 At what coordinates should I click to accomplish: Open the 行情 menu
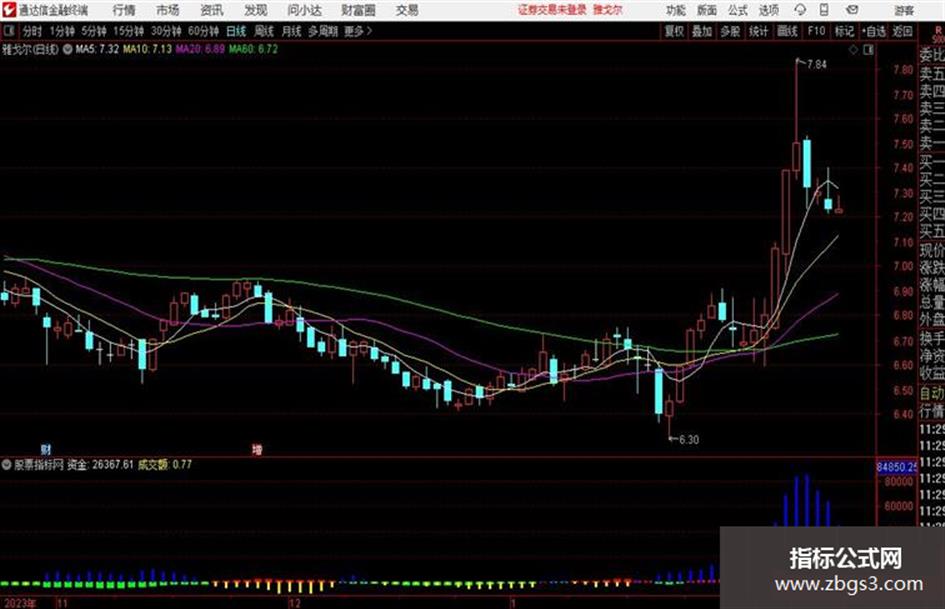(124, 10)
